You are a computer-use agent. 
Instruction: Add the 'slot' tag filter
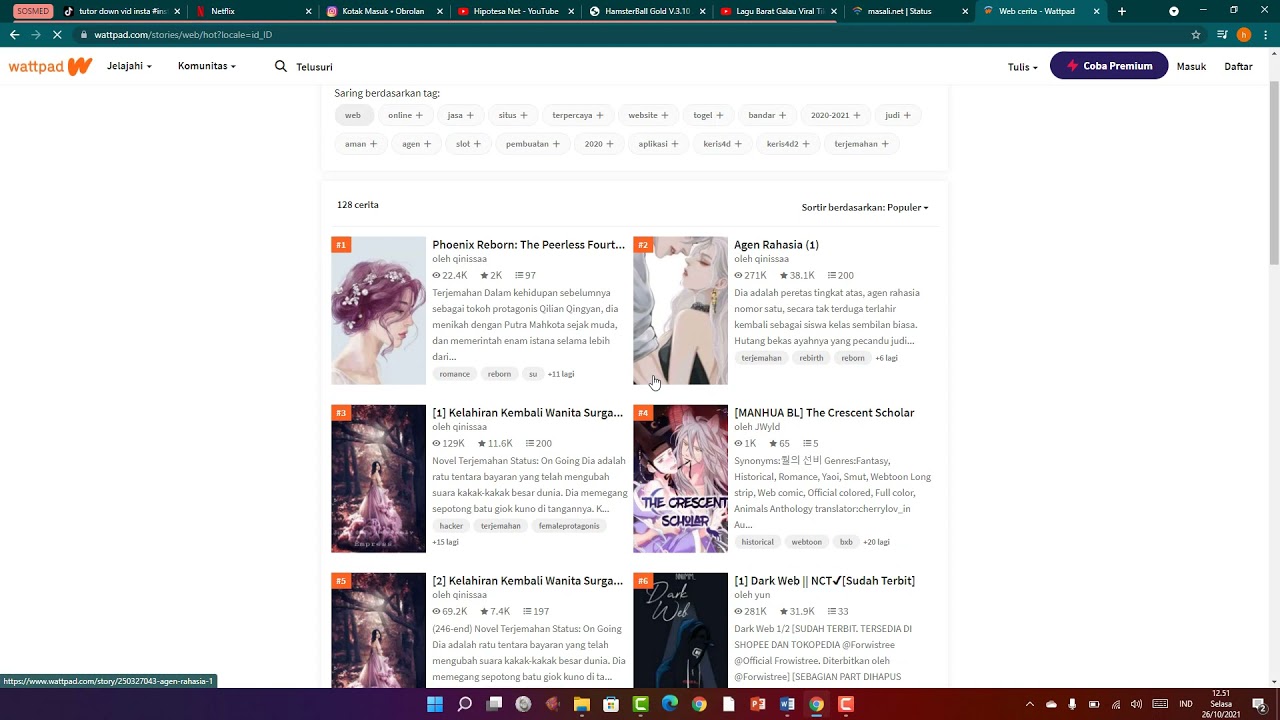point(468,144)
